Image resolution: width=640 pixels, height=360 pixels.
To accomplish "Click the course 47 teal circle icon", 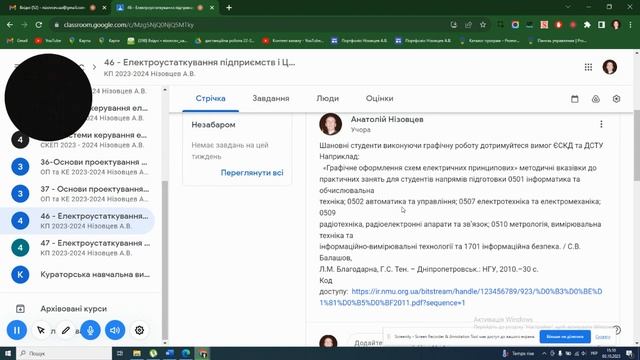I will coord(20,247).
